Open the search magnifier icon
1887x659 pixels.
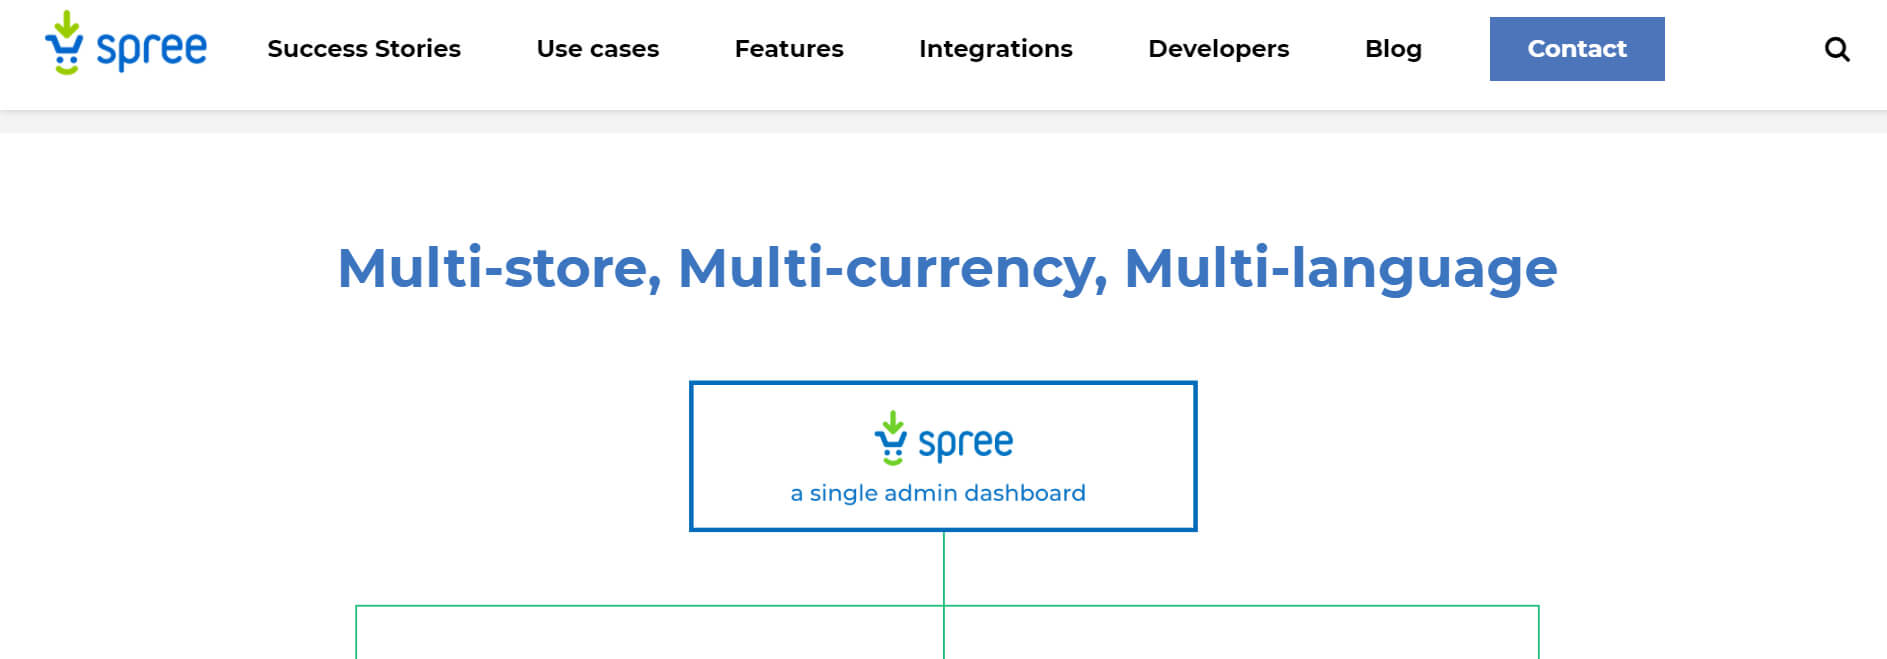(1836, 49)
